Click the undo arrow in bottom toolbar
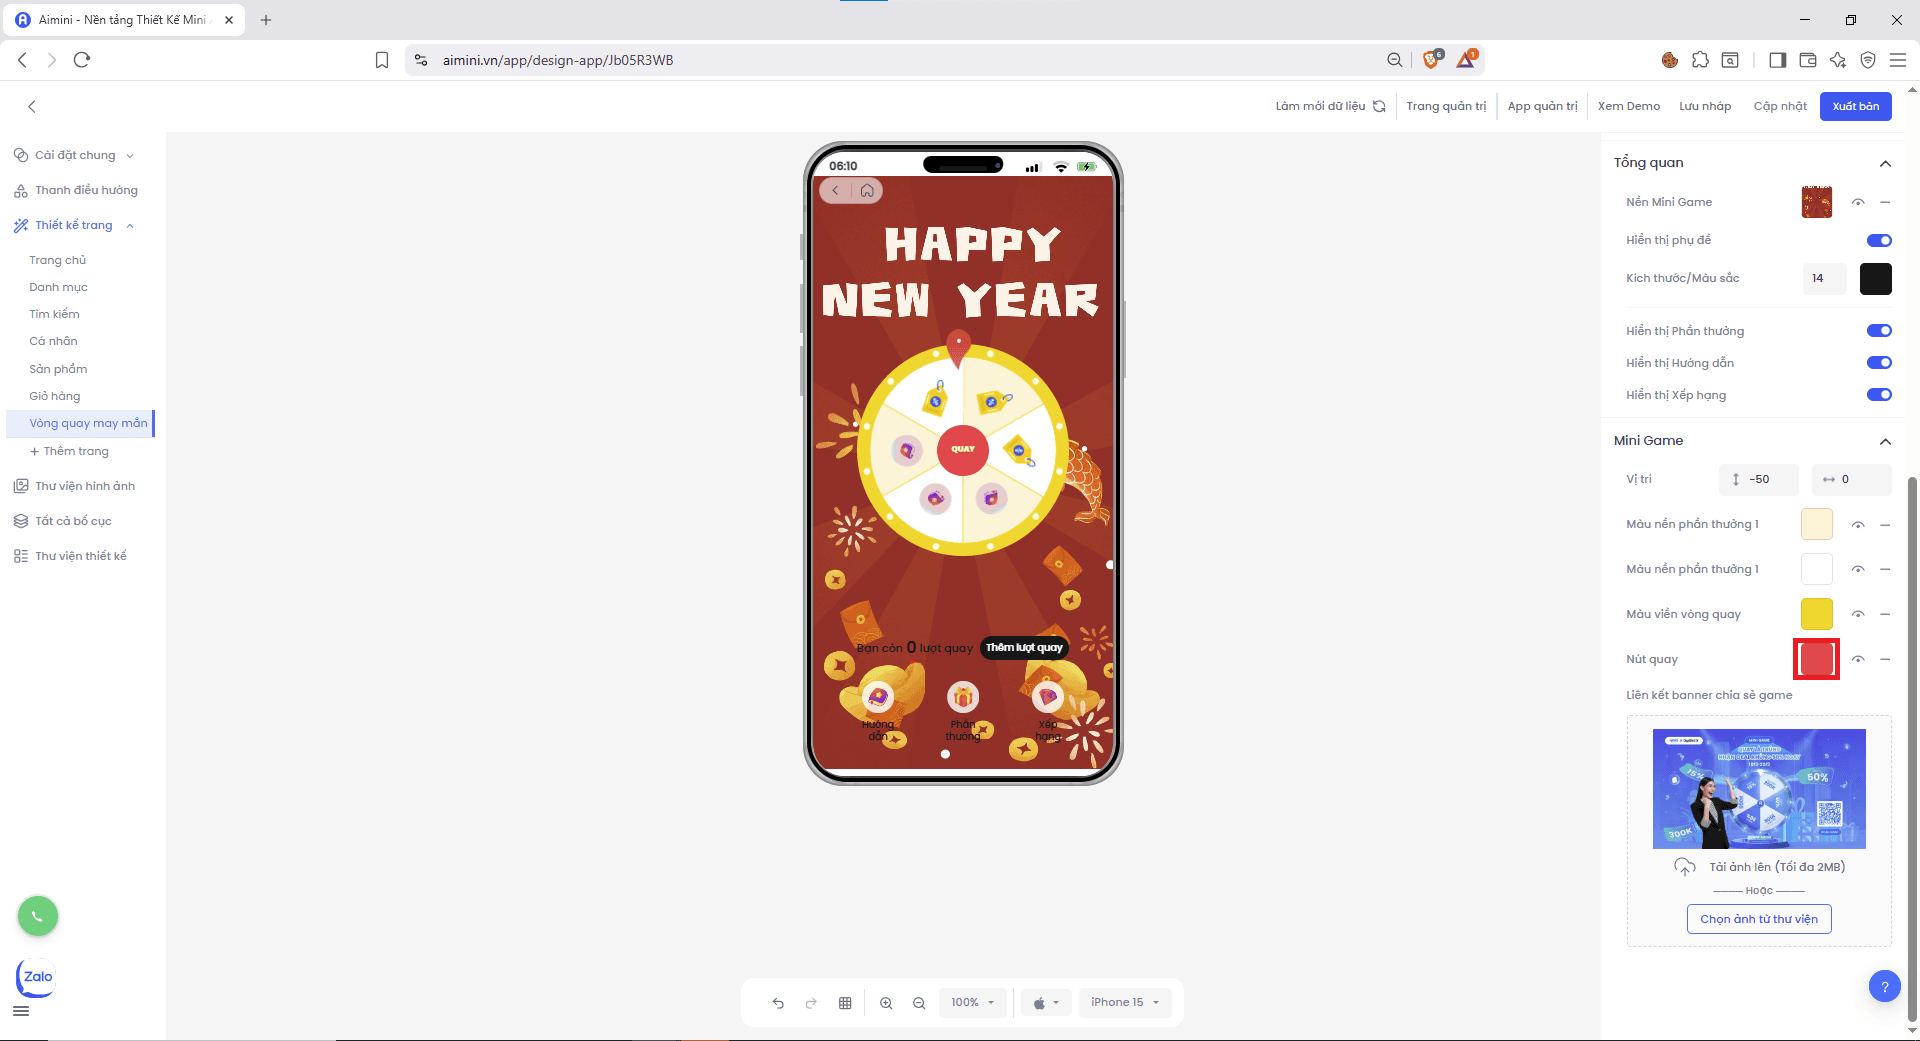Screen dimensions: 1920x1041 pos(778,1003)
